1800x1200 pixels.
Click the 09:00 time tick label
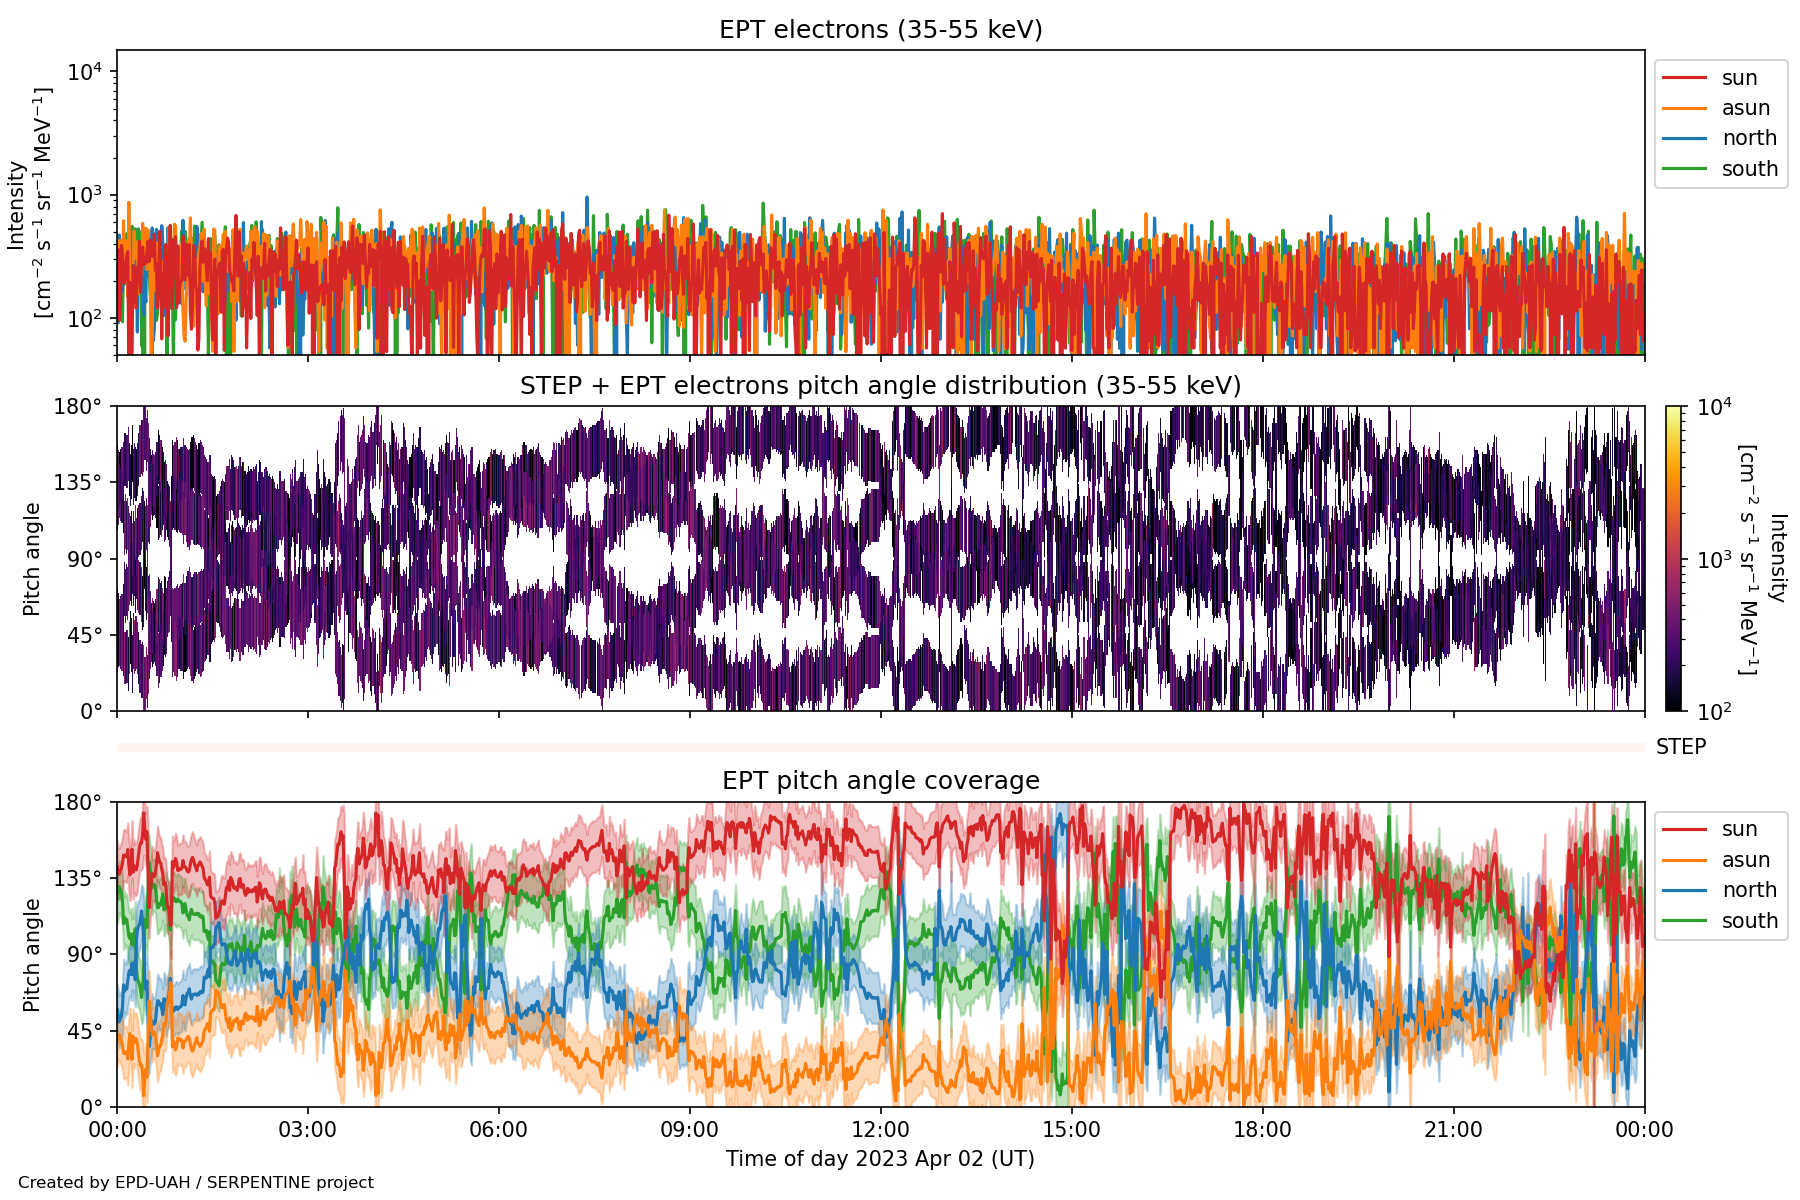tap(690, 1130)
